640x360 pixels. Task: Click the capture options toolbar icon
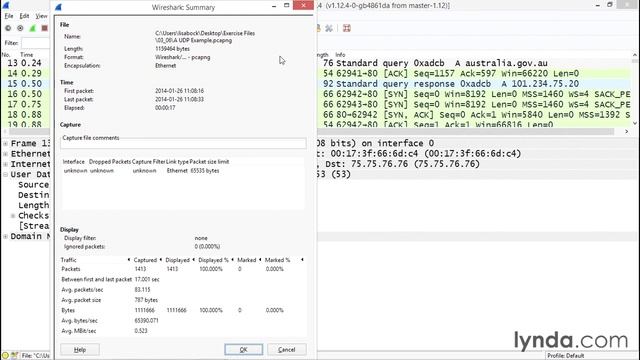pos(20,28)
